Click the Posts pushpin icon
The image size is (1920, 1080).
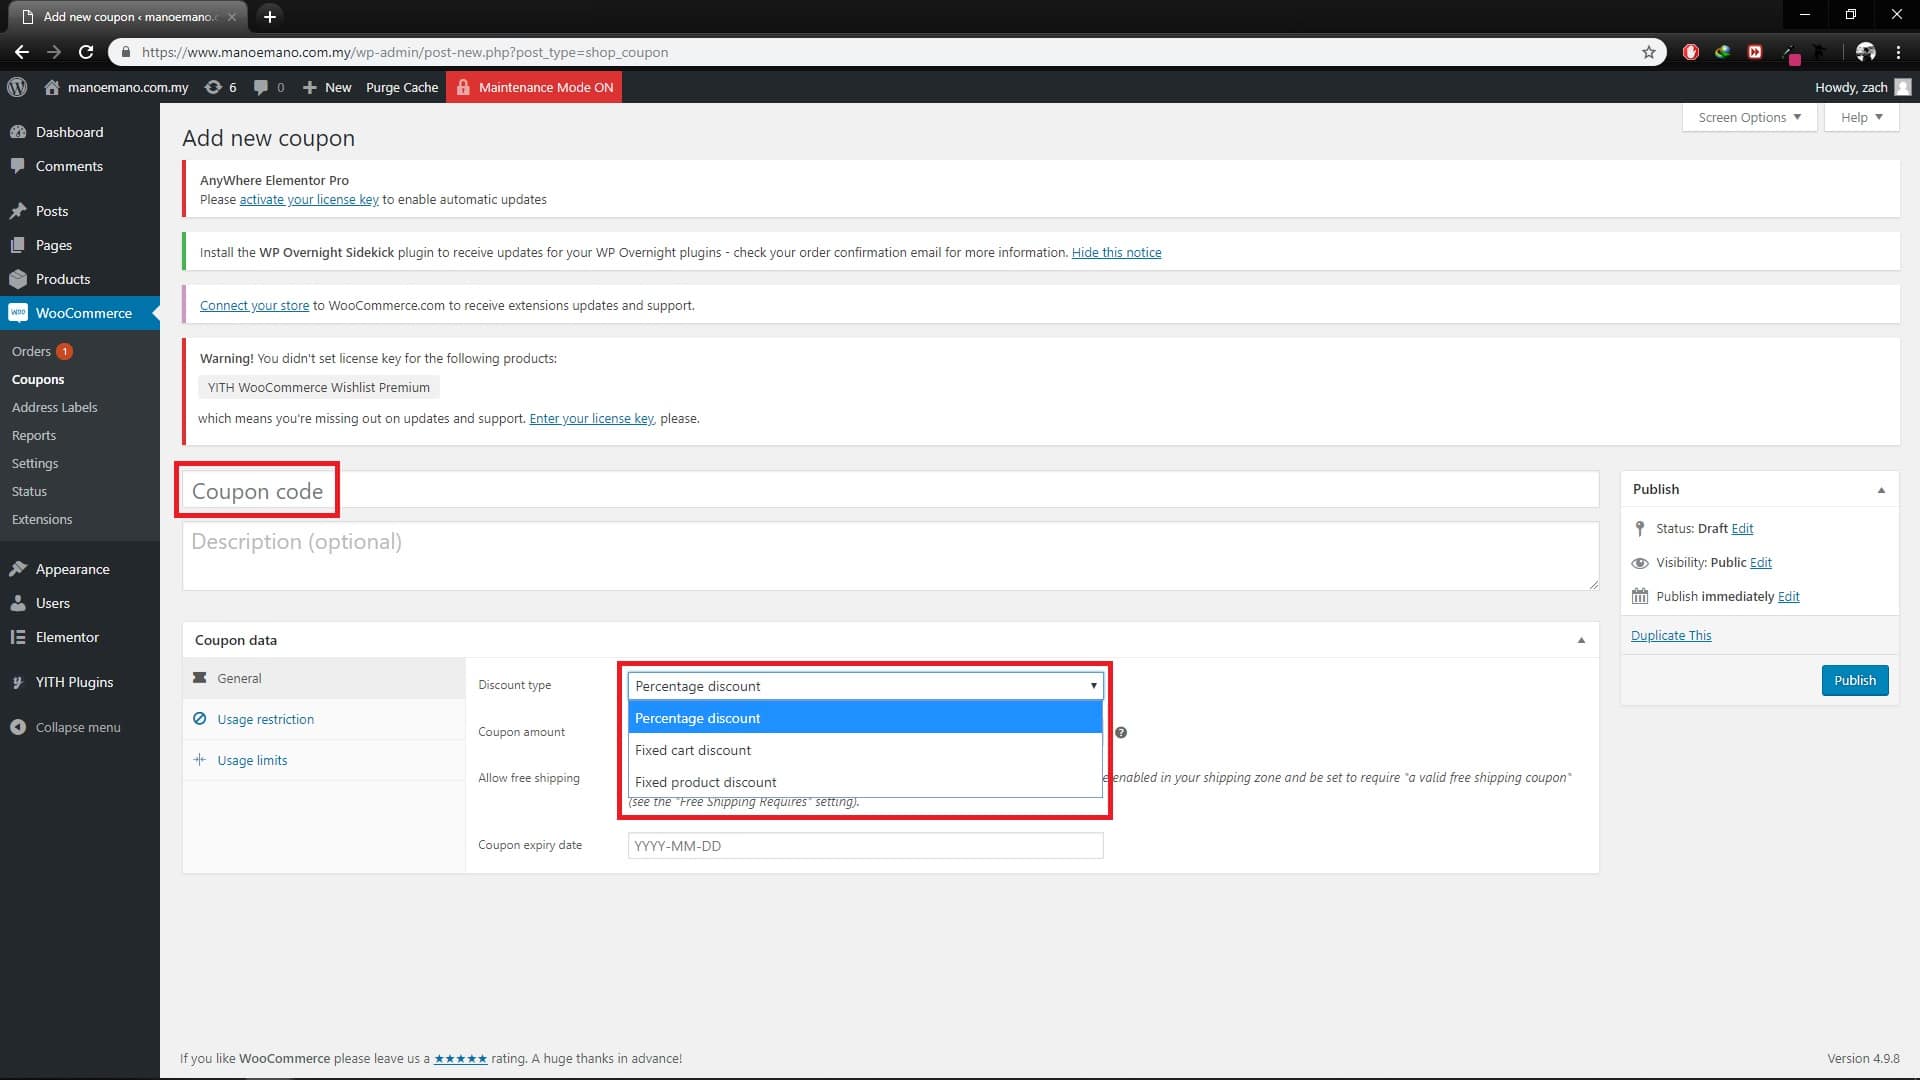pos(18,211)
